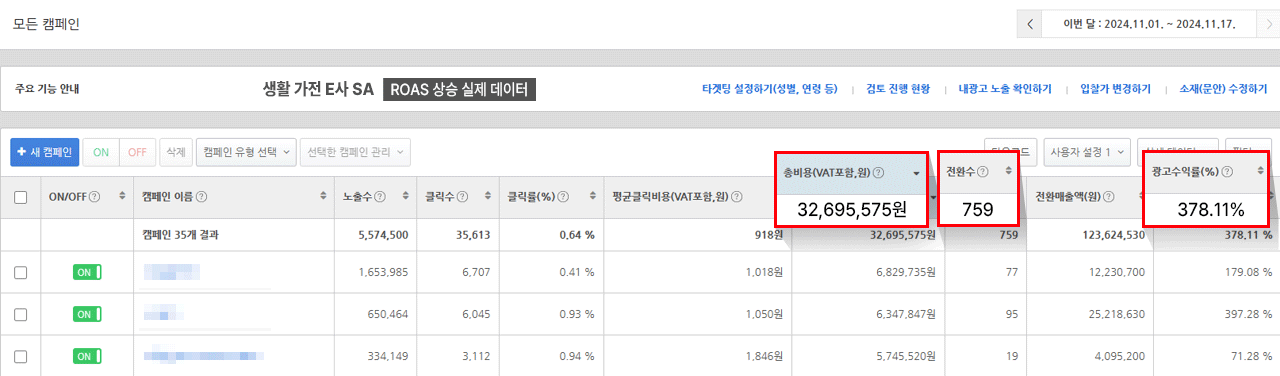The image size is (1280, 376).
Task: Toggle ON switch for the 3,112 clicks campaign
Action: pyautogui.click(x=87, y=356)
